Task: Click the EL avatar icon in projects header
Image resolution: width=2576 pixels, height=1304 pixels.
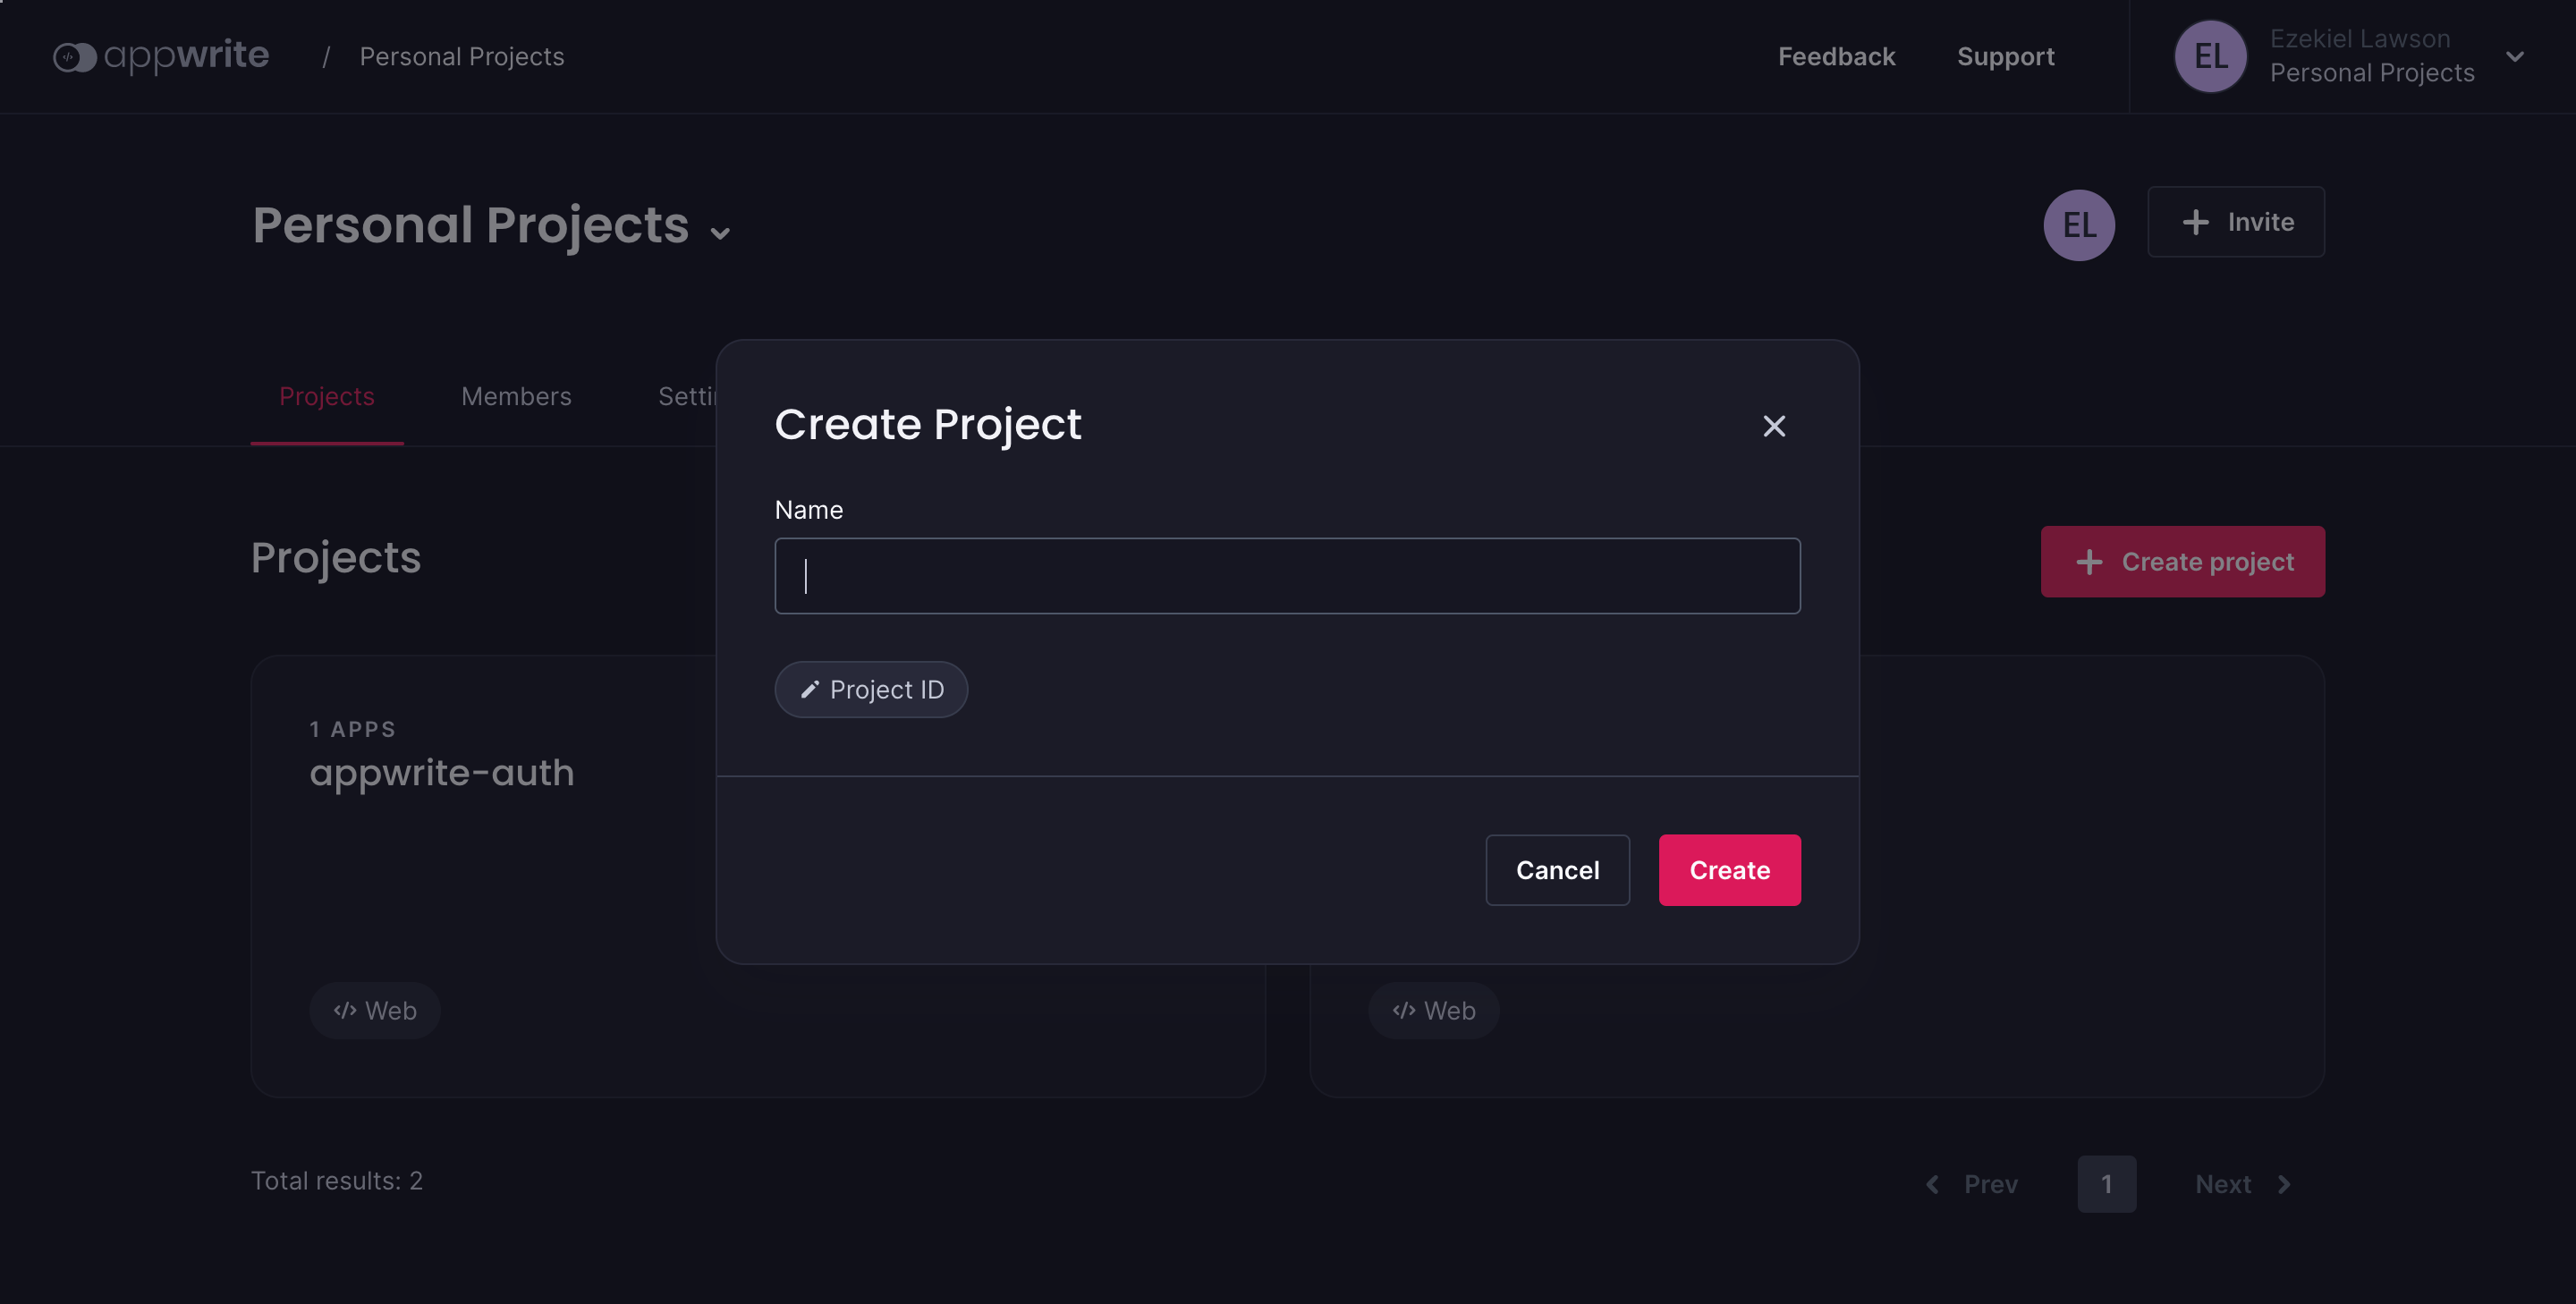Action: [x=2080, y=221]
